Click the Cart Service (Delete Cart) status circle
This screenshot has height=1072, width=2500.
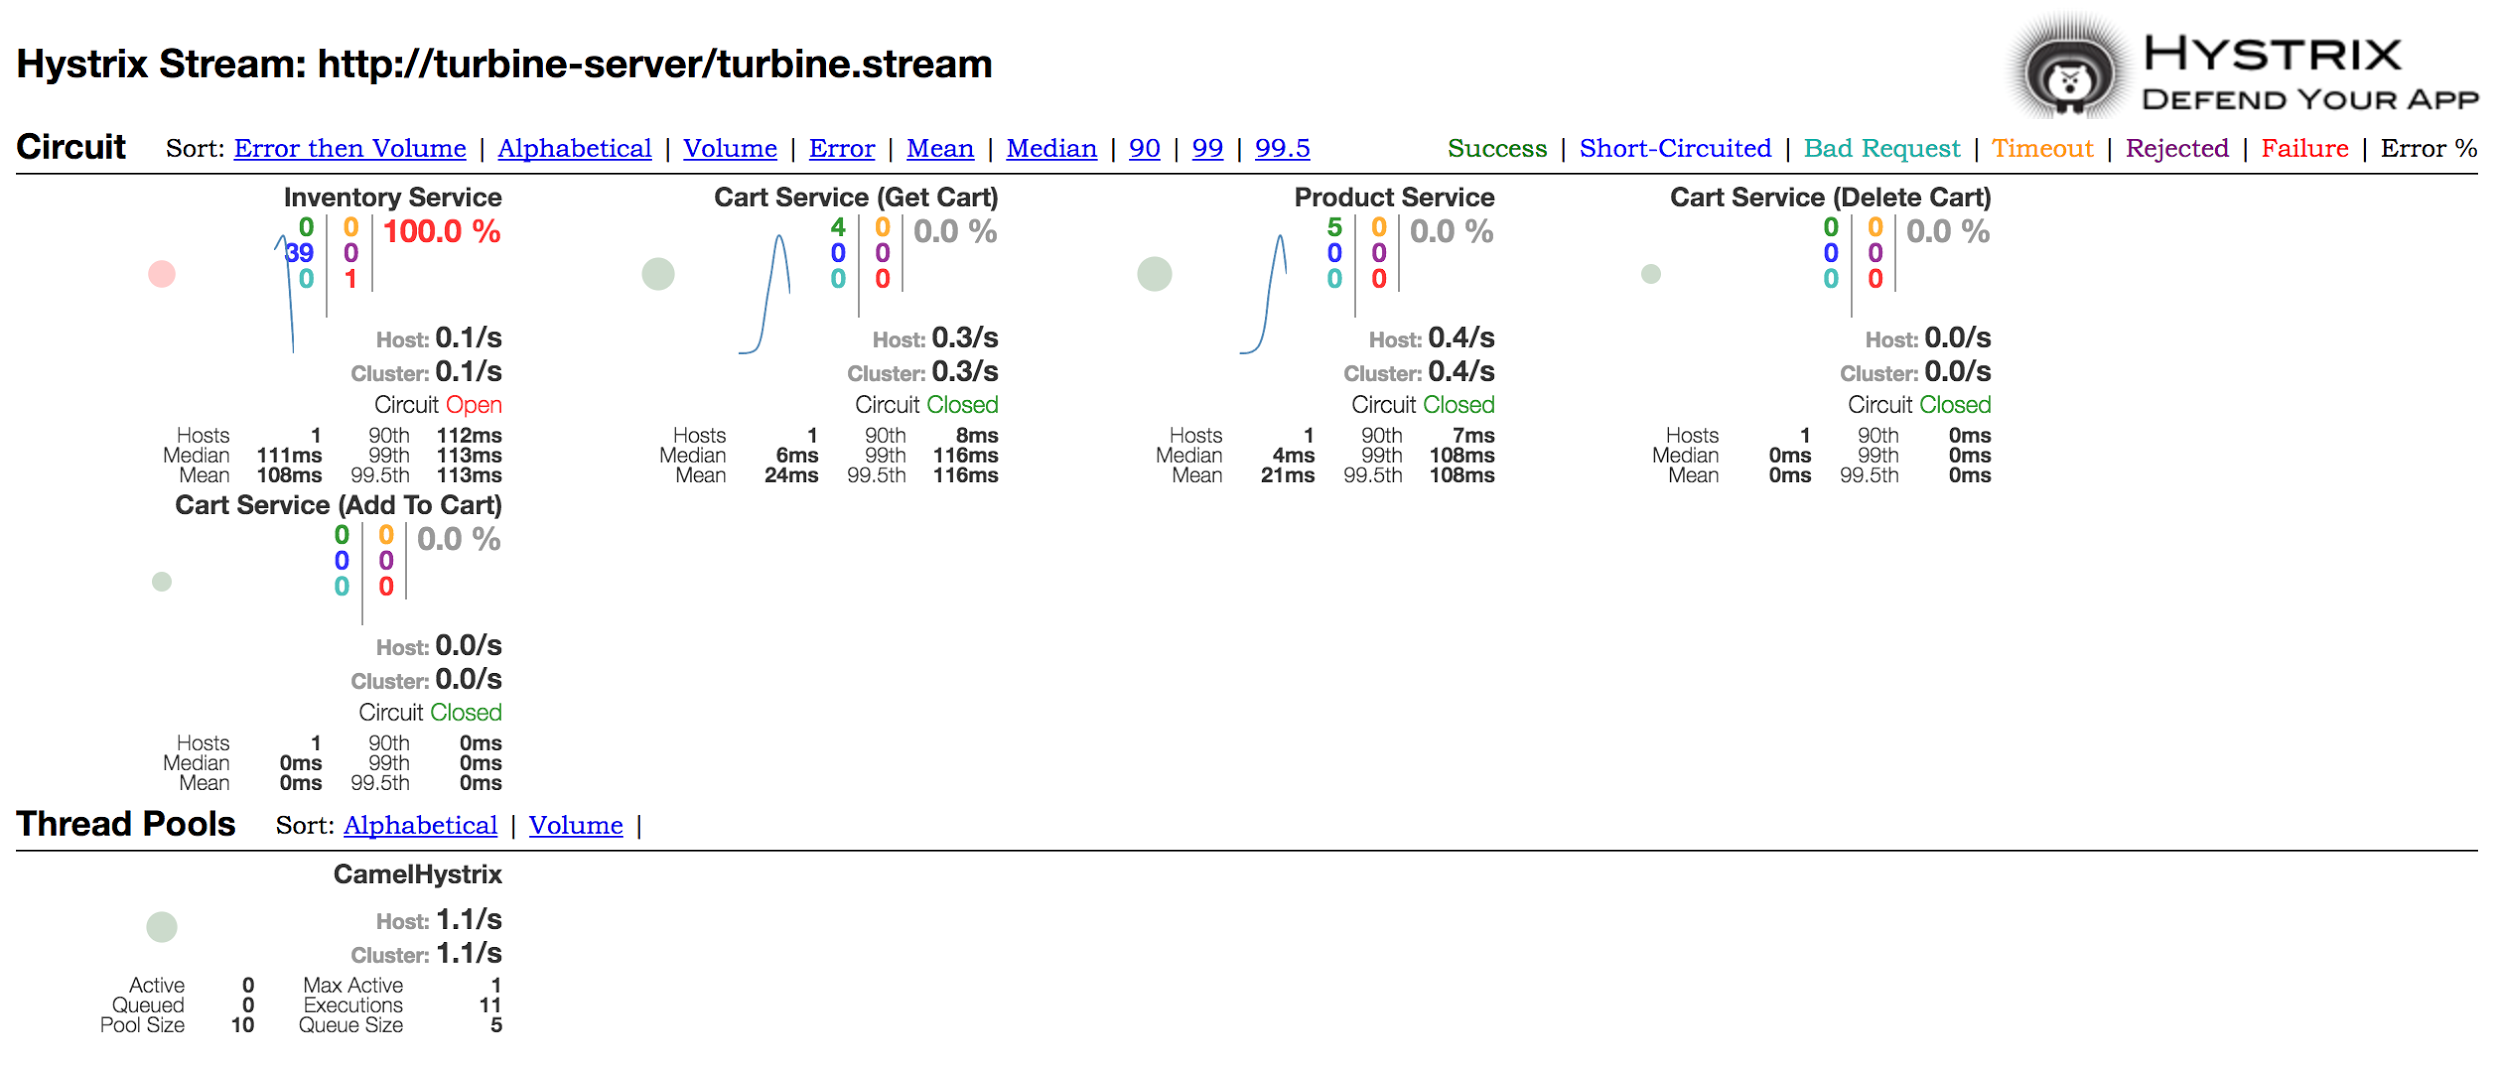point(1650,274)
